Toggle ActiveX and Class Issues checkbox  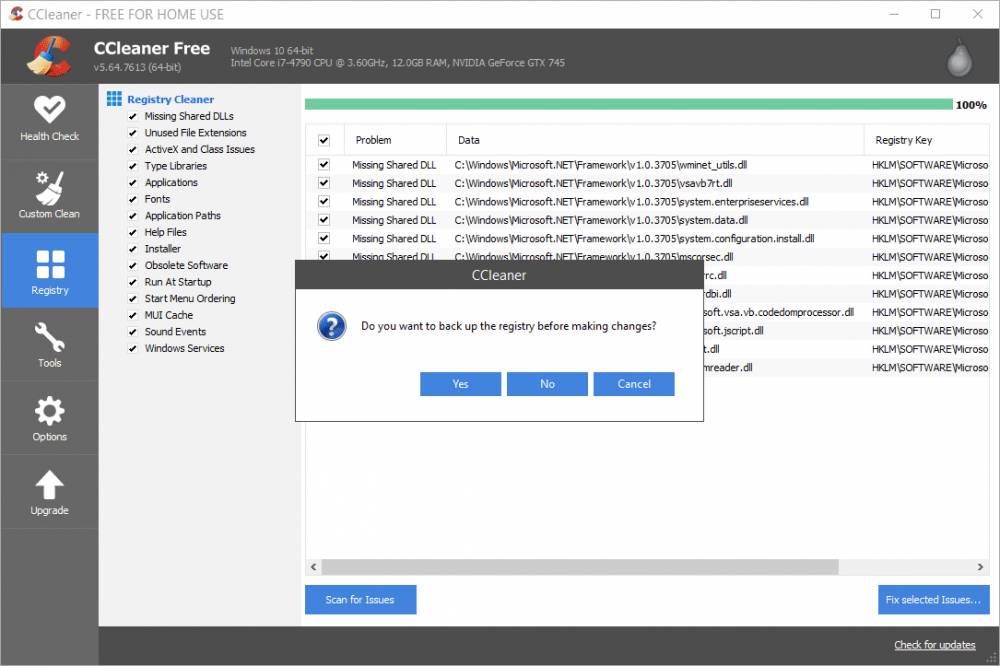pos(133,149)
